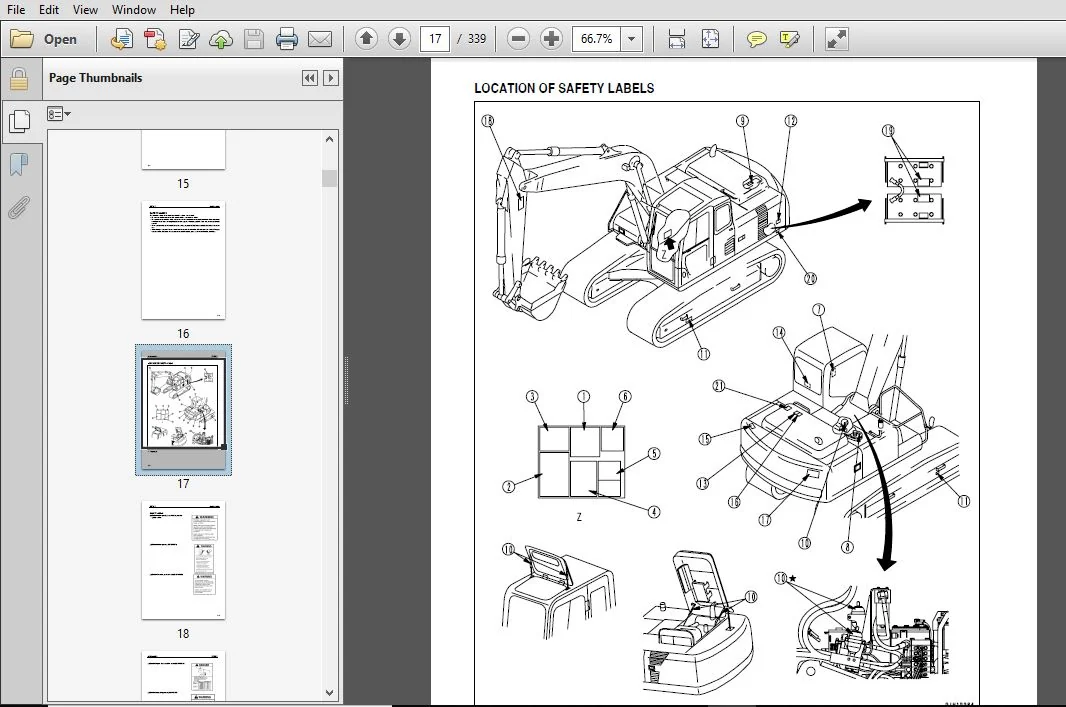Toggle full screen read mode icon
Viewport: 1066px width, 707px height.
click(836, 39)
